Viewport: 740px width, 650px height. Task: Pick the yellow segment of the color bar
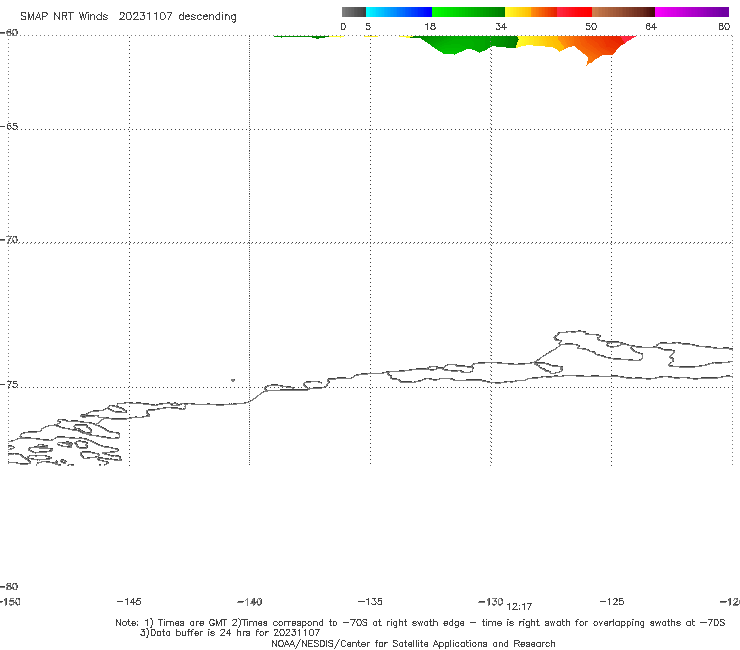pyautogui.click(x=518, y=12)
